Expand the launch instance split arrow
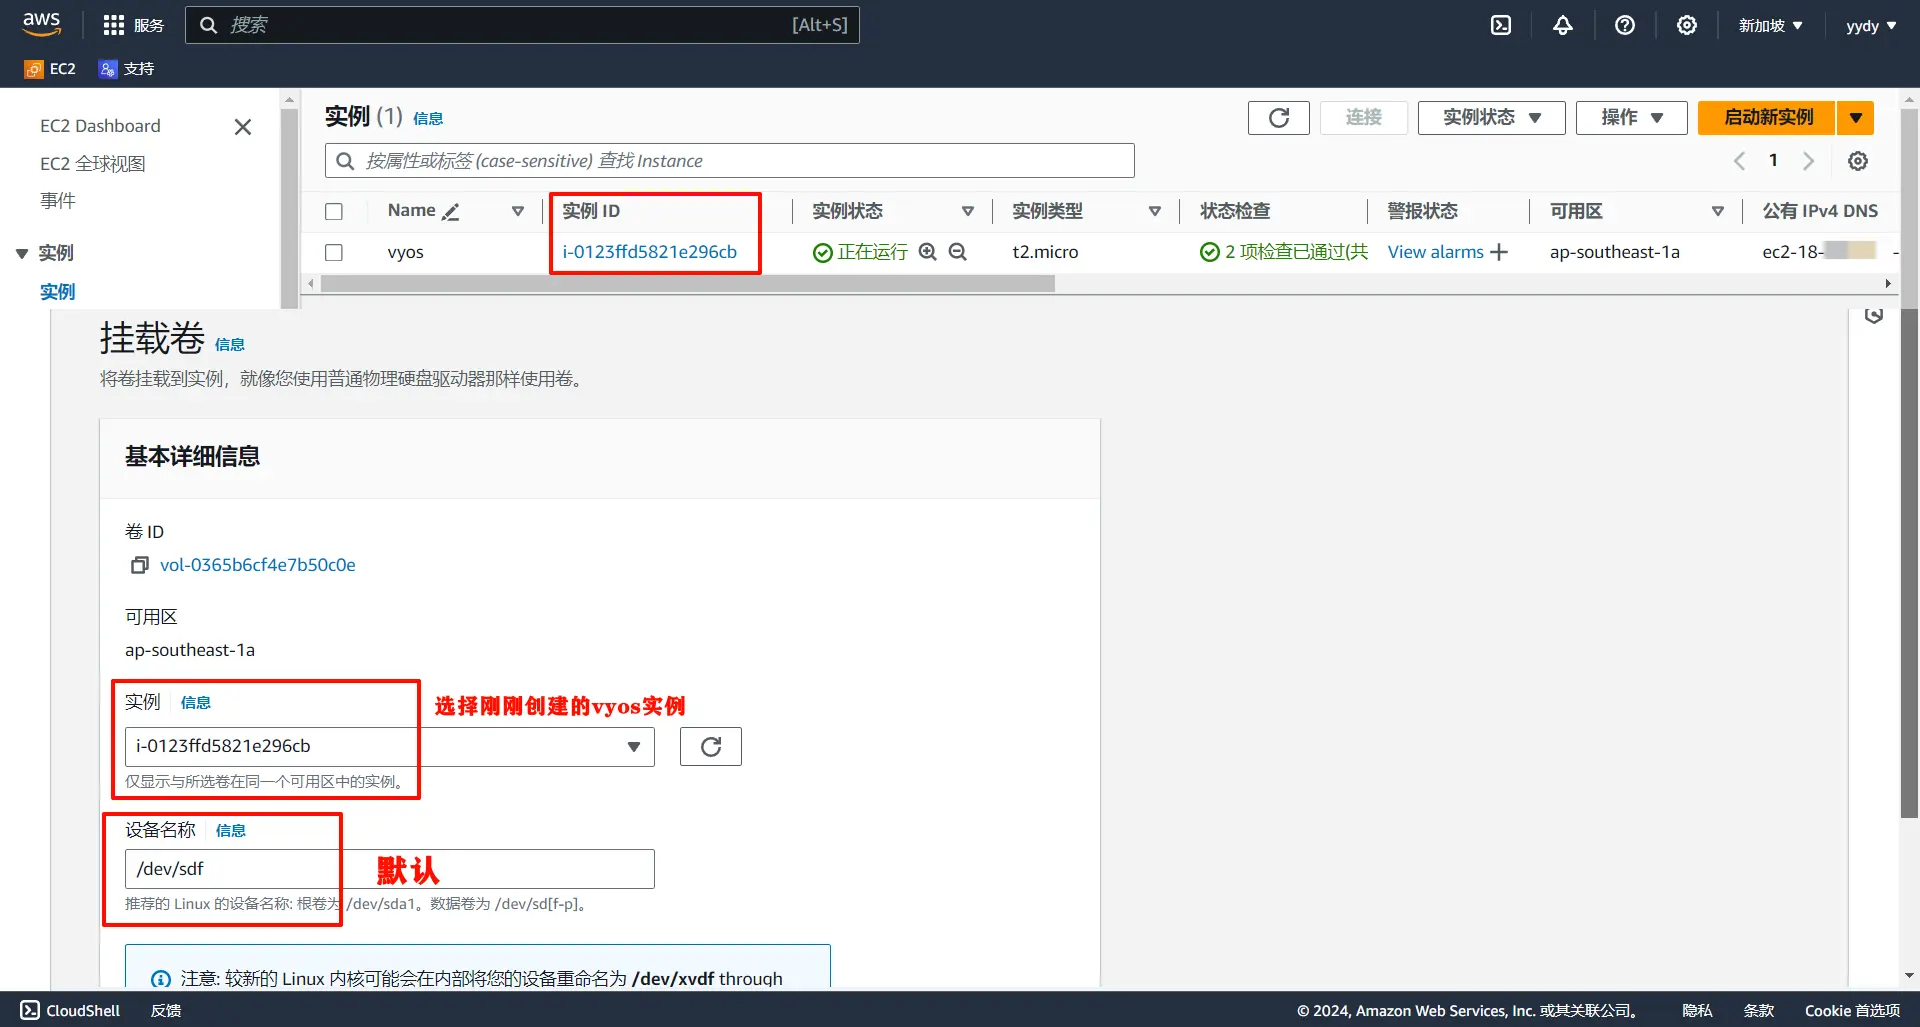This screenshot has width=1920, height=1027. [1856, 118]
